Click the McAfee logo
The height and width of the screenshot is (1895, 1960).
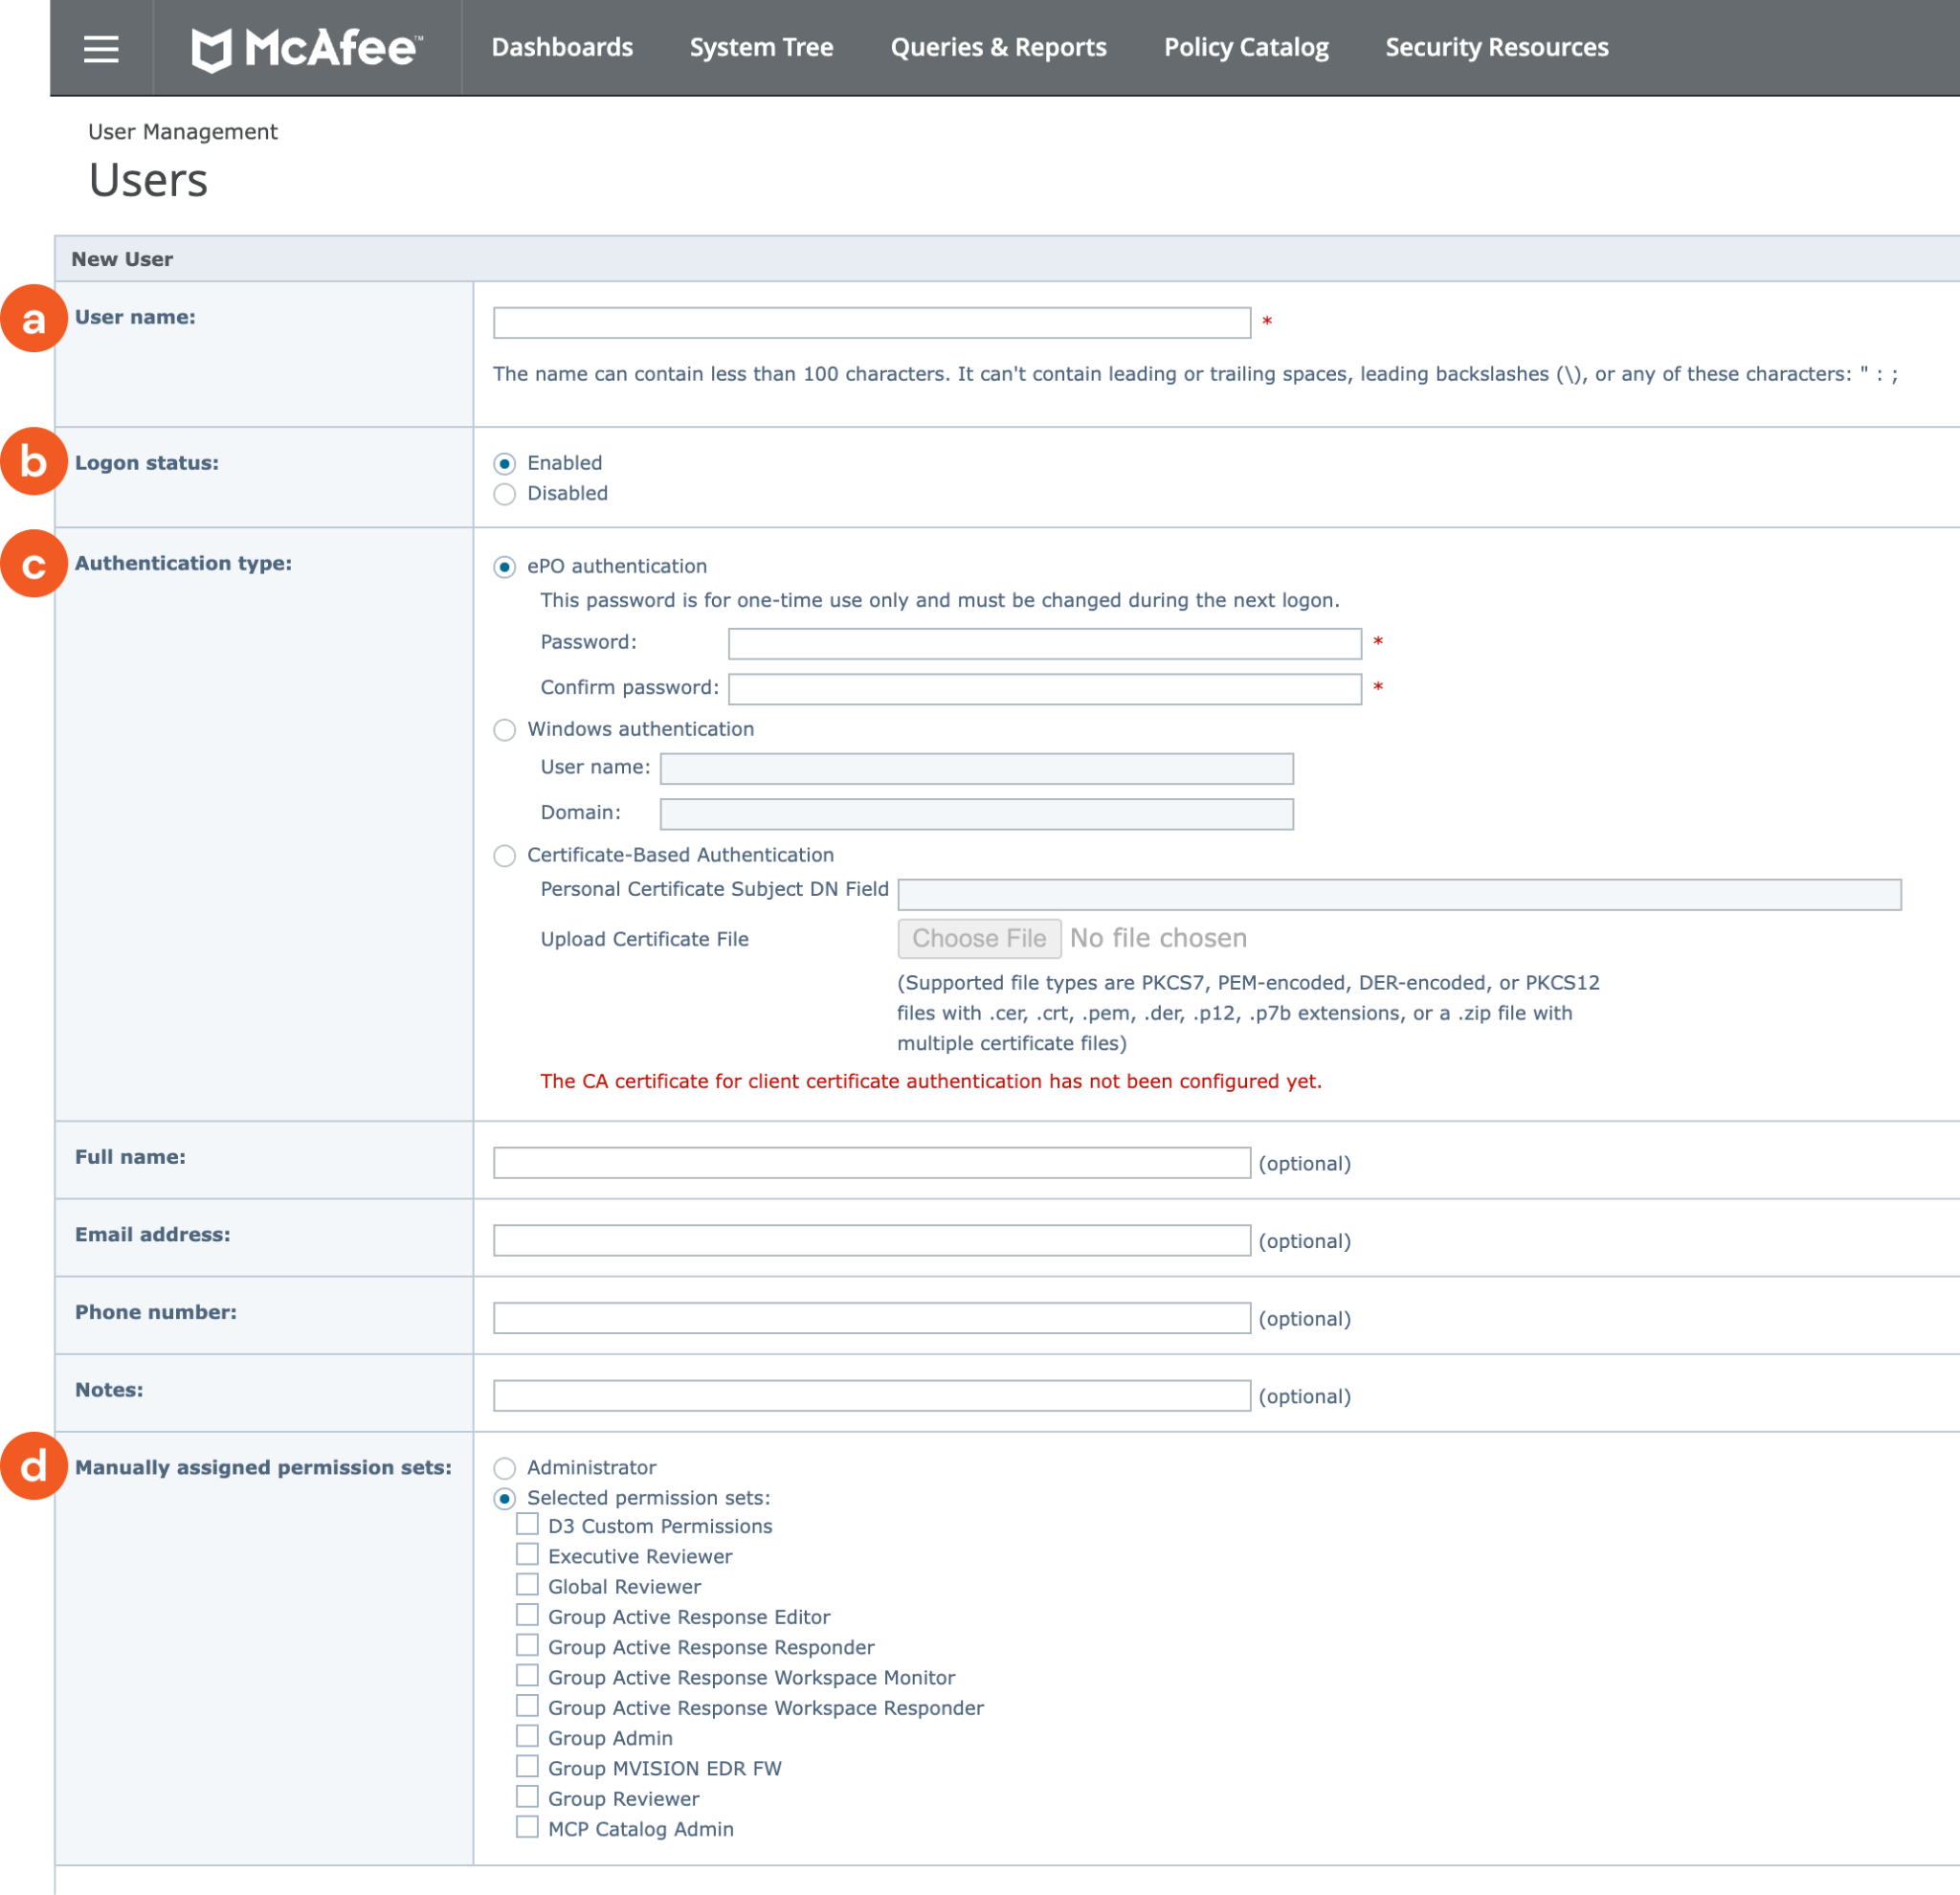(307, 48)
